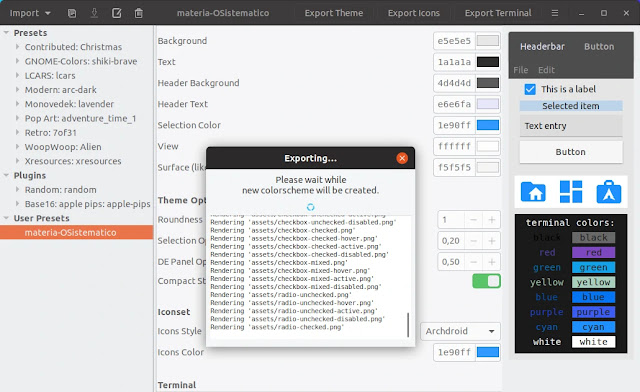Click the rename preset pencil icon
Image resolution: width=640 pixels, height=392 pixels.
(117, 13)
